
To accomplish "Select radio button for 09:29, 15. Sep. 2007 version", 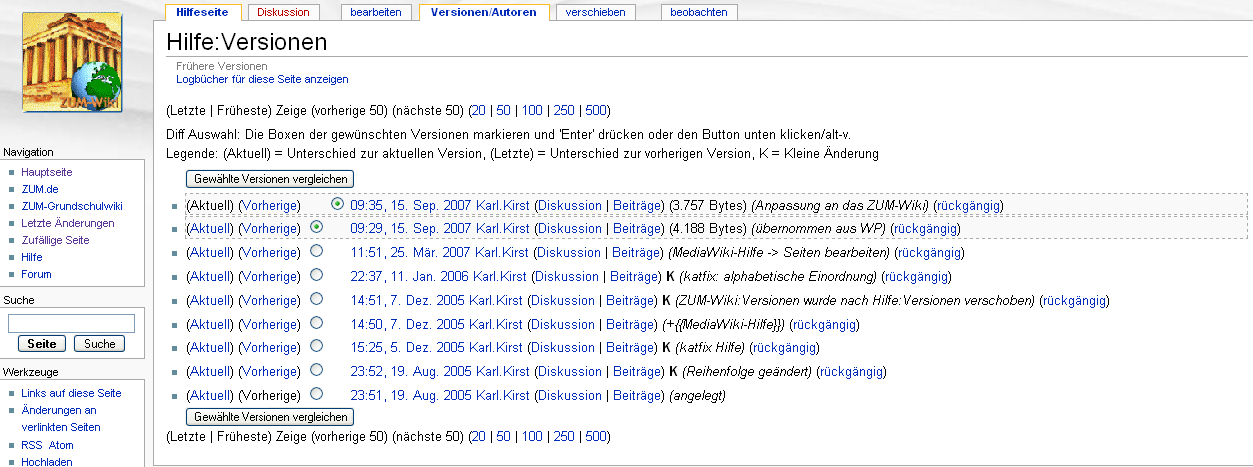I will [317, 227].
